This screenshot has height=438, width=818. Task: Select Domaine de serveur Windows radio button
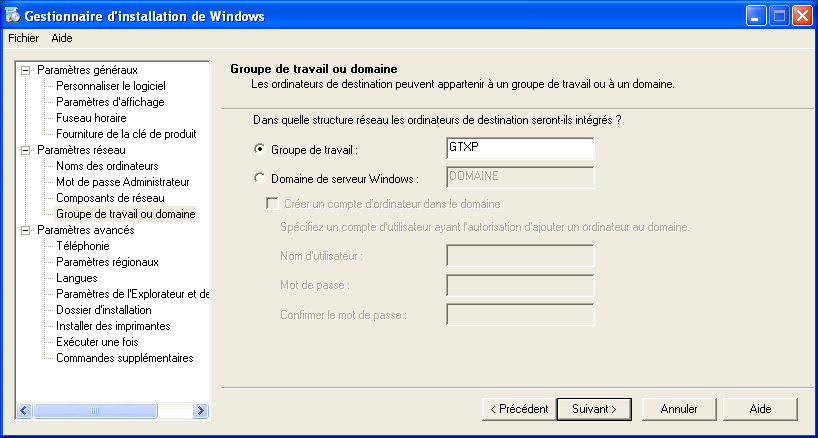pyautogui.click(x=259, y=179)
